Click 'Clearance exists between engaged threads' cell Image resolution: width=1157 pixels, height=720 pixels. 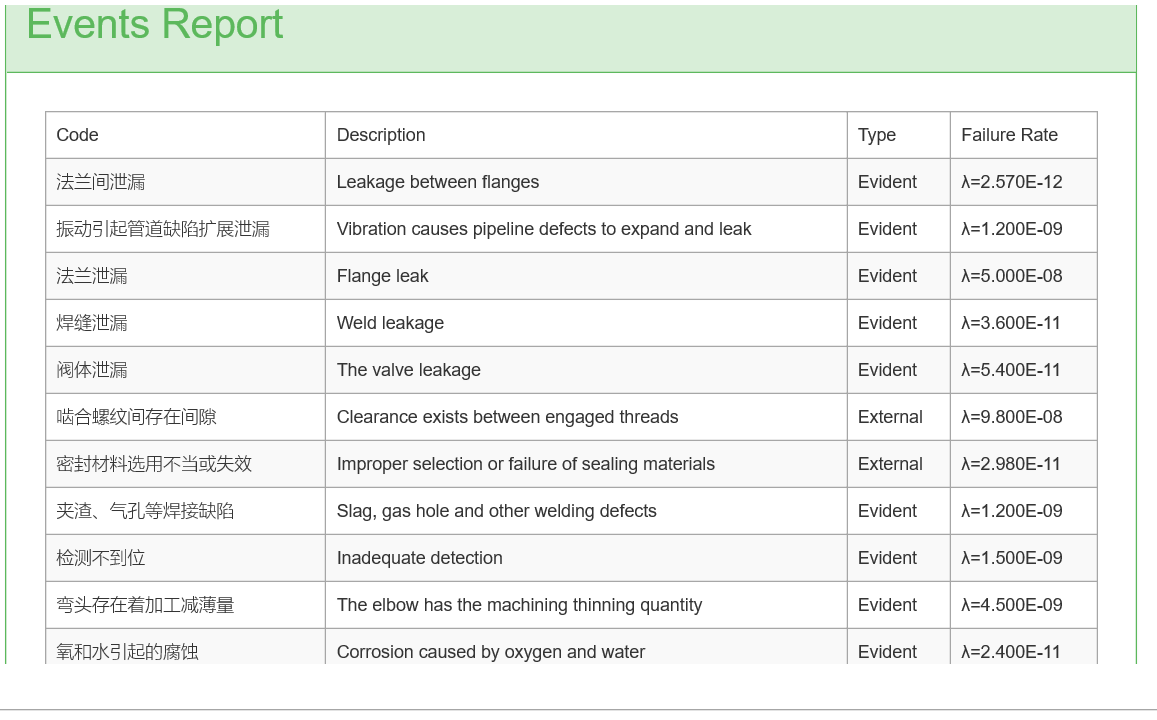(x=508, y=417)
